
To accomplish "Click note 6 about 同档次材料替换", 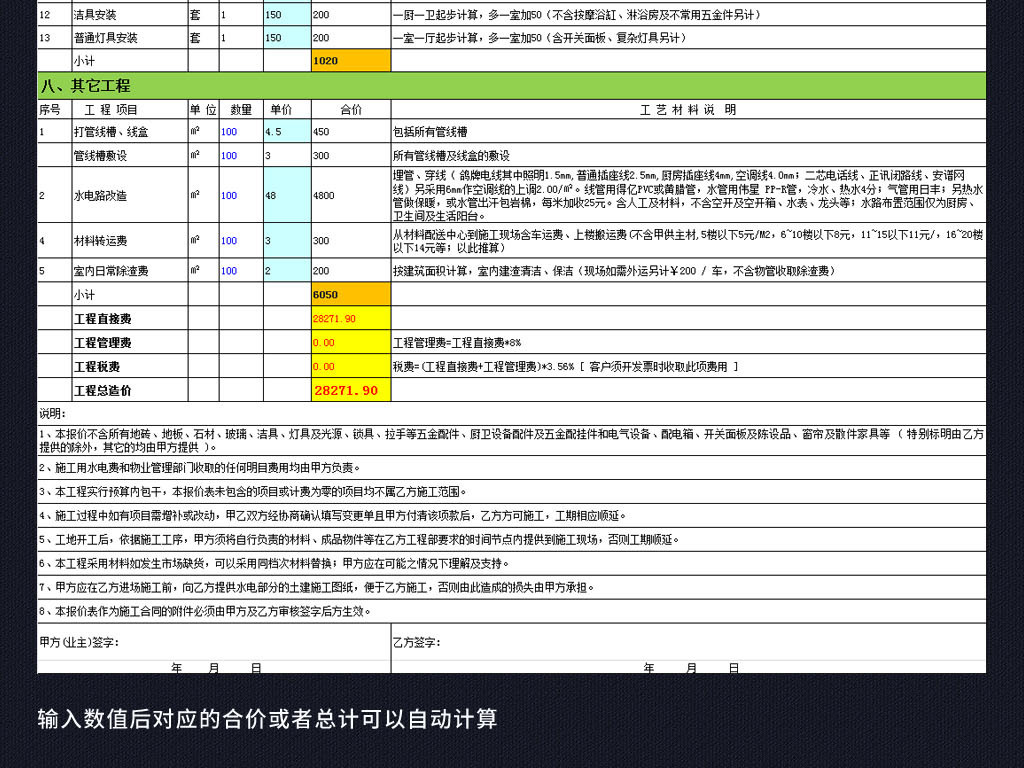I will (x=511, y=563).
